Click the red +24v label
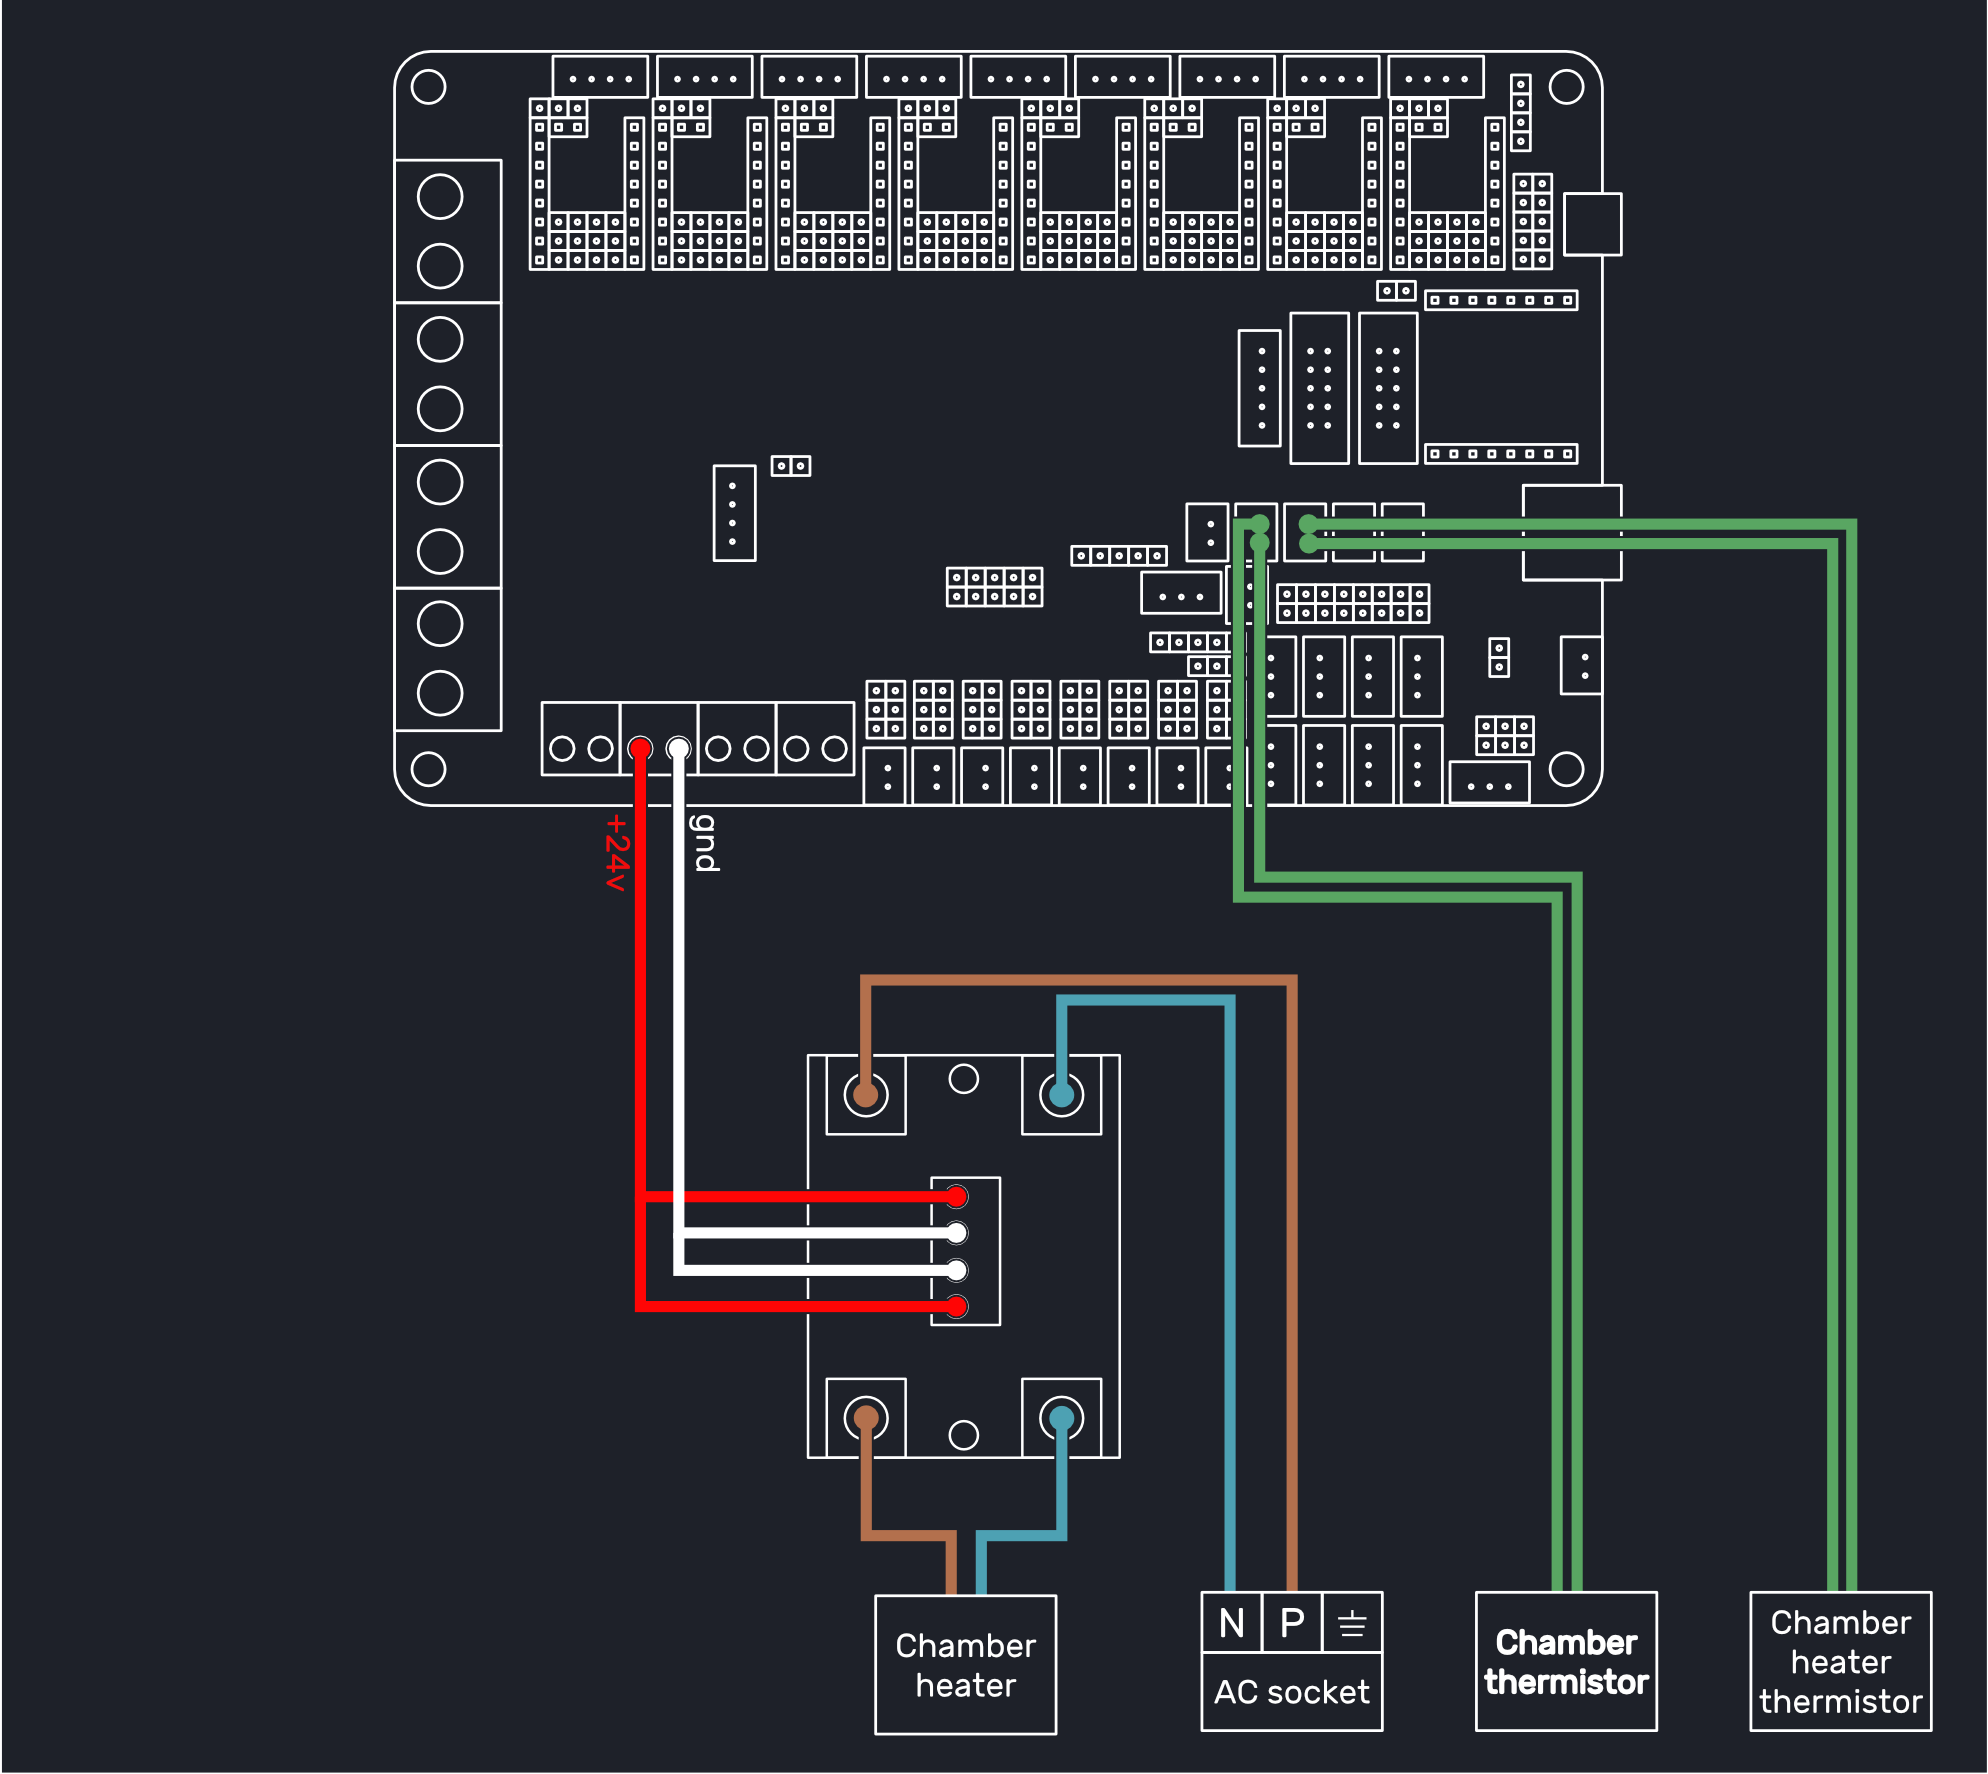1988x1774 pixels. click(616, 852)
